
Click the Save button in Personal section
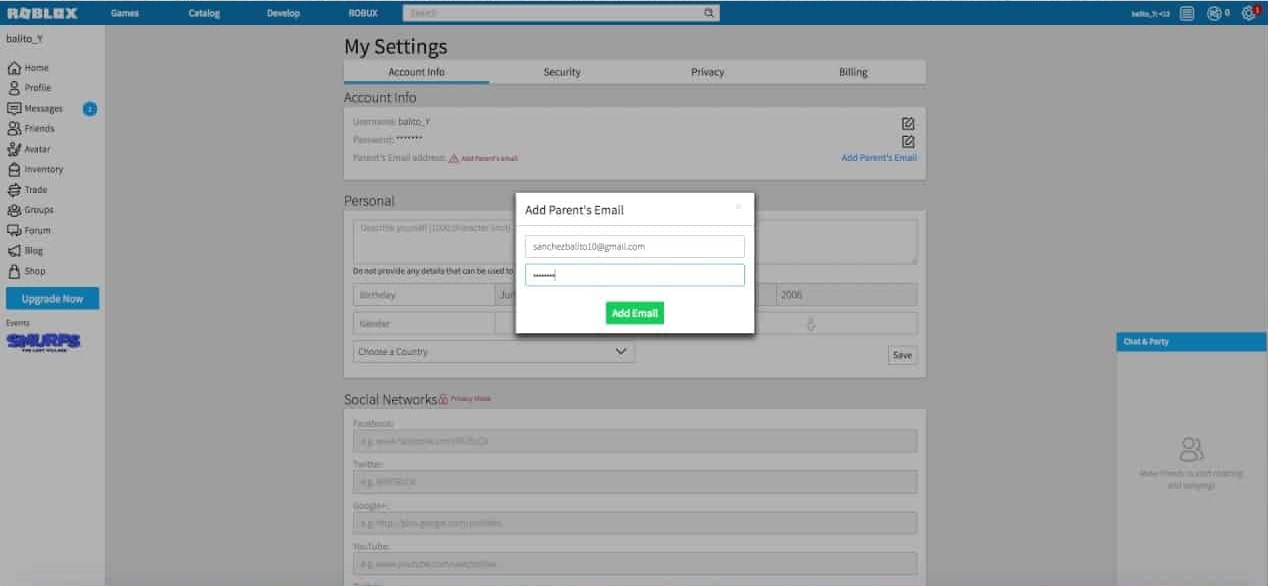click(902, 355)
